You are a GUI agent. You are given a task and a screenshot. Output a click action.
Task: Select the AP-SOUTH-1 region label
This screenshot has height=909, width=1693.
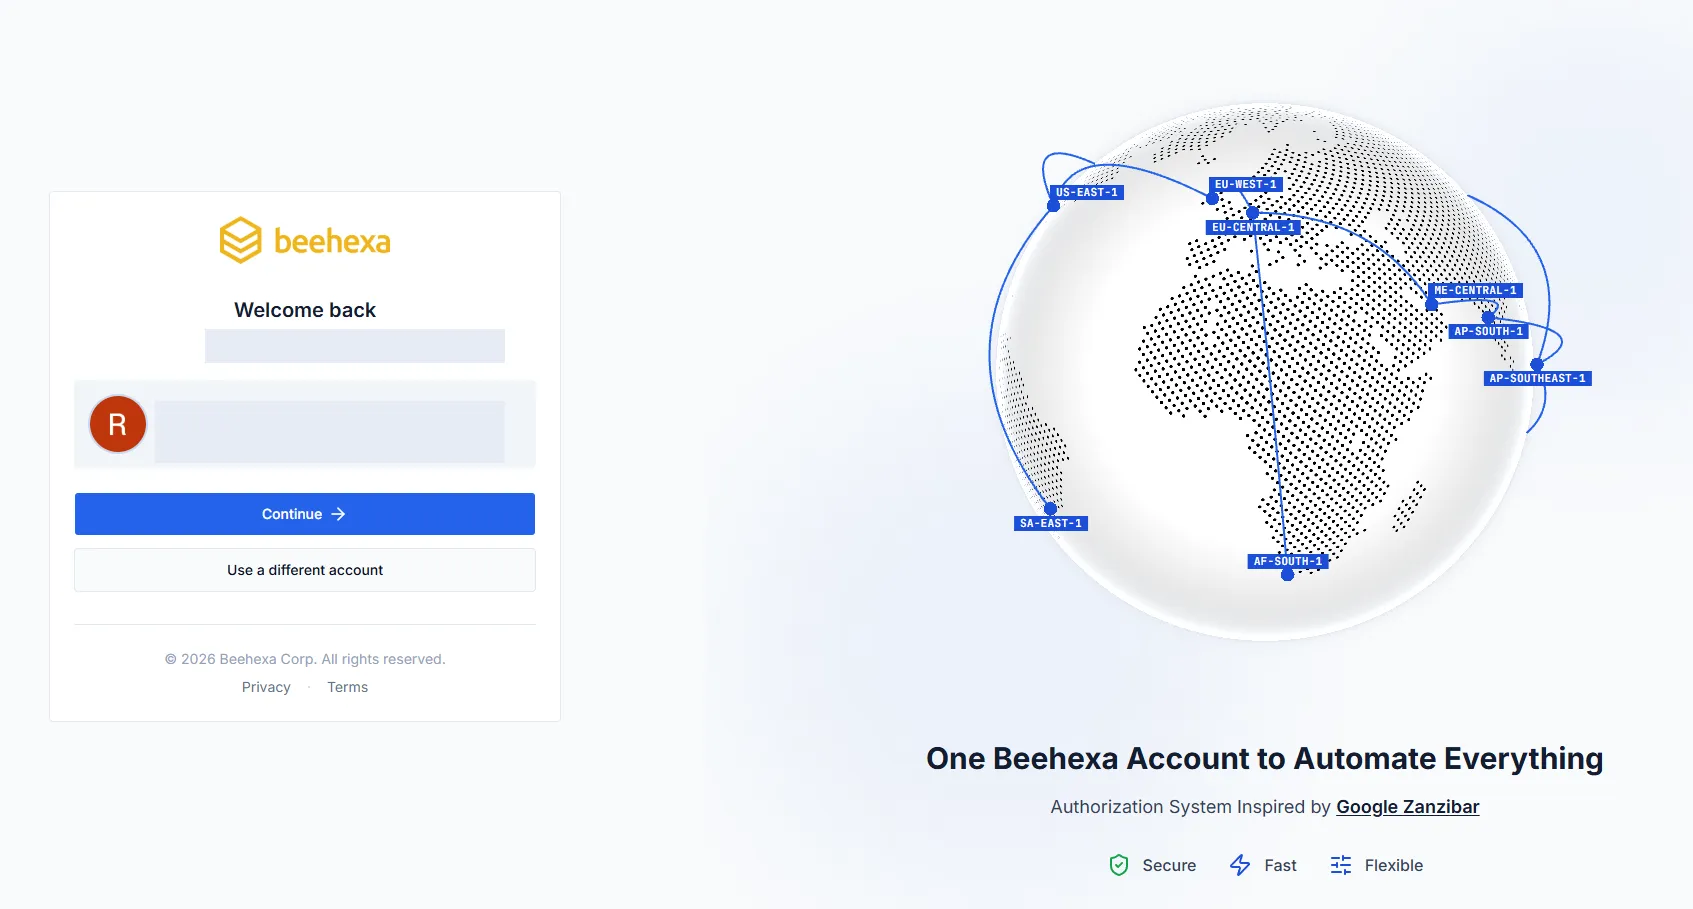[1488, 331]
